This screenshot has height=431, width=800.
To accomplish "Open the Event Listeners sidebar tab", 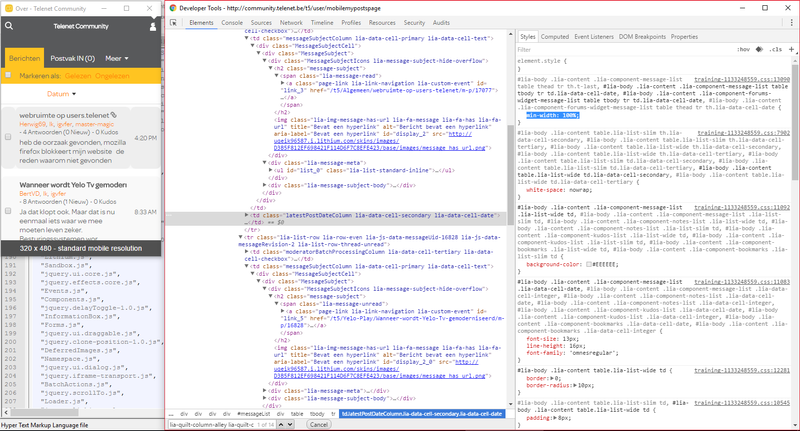I will pyautogui.click(x=594, y=37).
